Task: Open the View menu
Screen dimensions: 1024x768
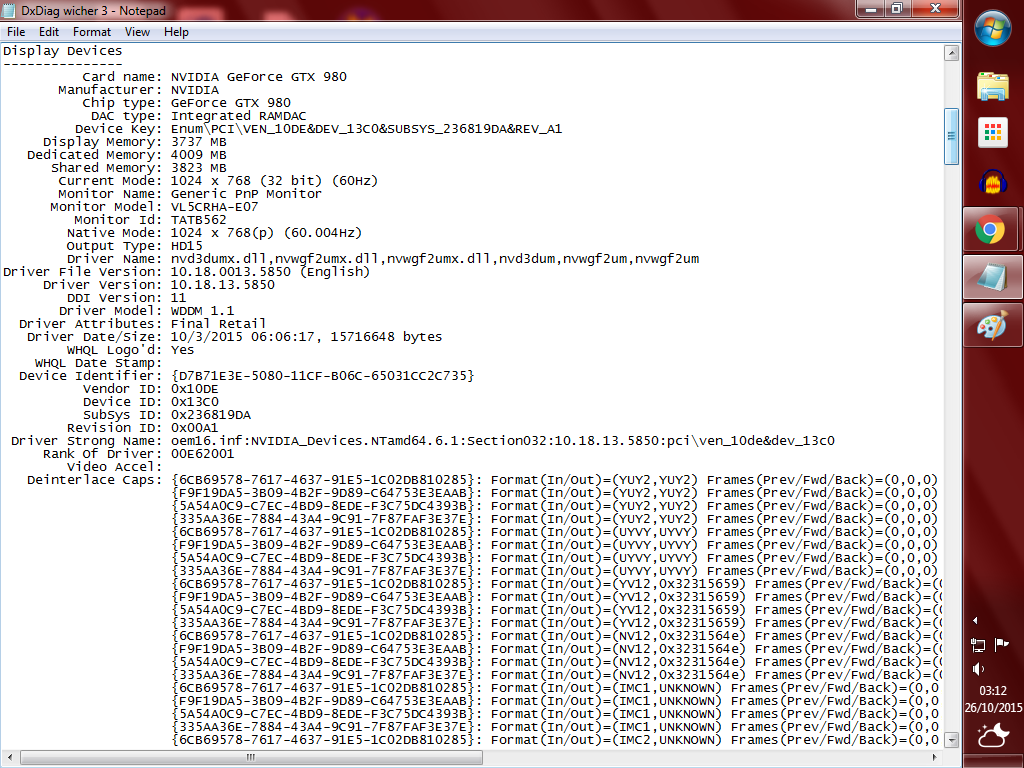Action: (x=137, y=31)
